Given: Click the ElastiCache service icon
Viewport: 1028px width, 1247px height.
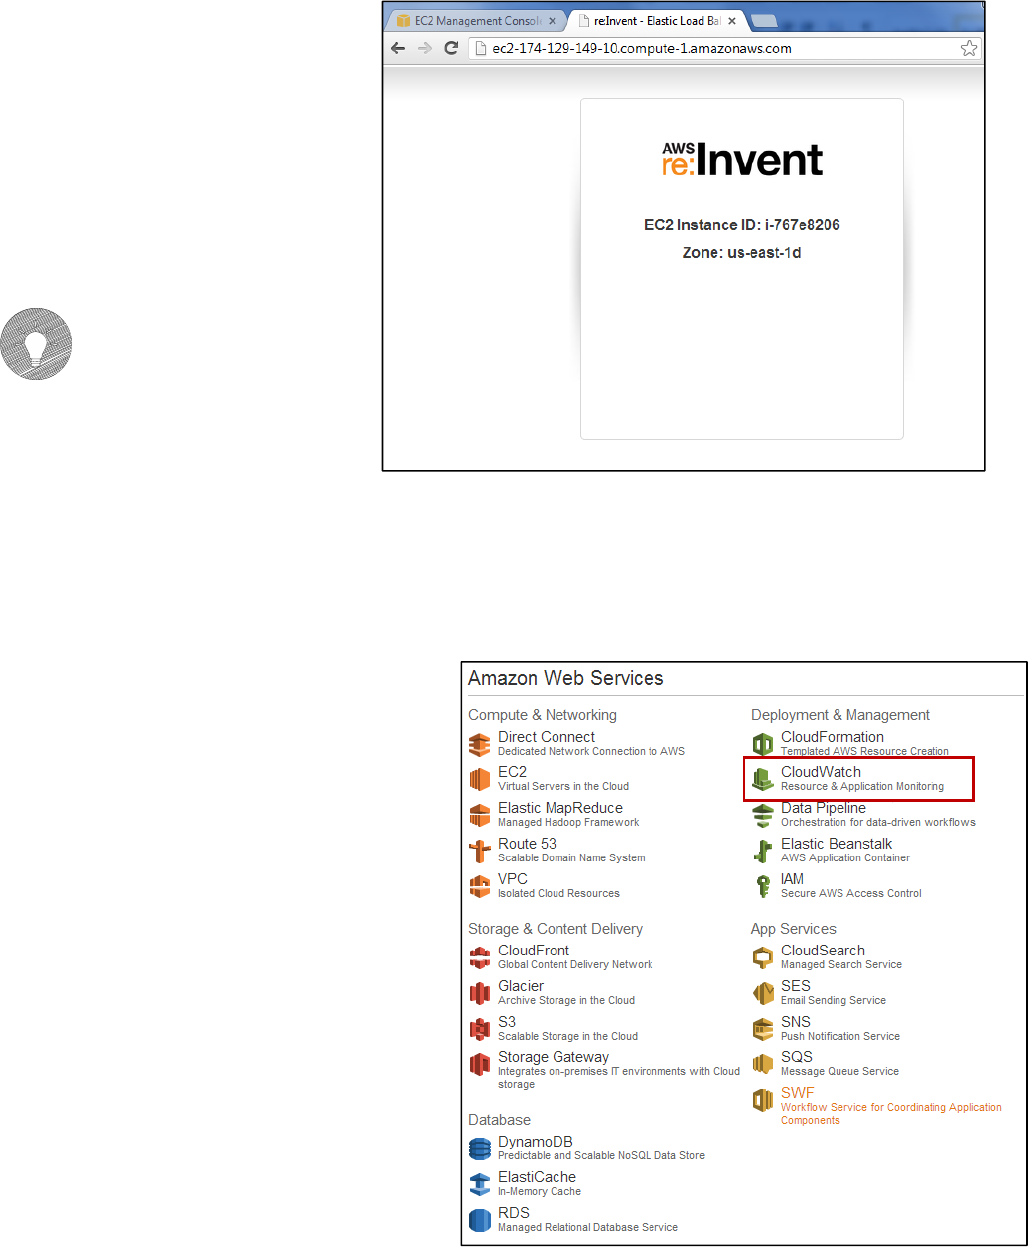Looking at the screenshot, I should point(480,1184).
